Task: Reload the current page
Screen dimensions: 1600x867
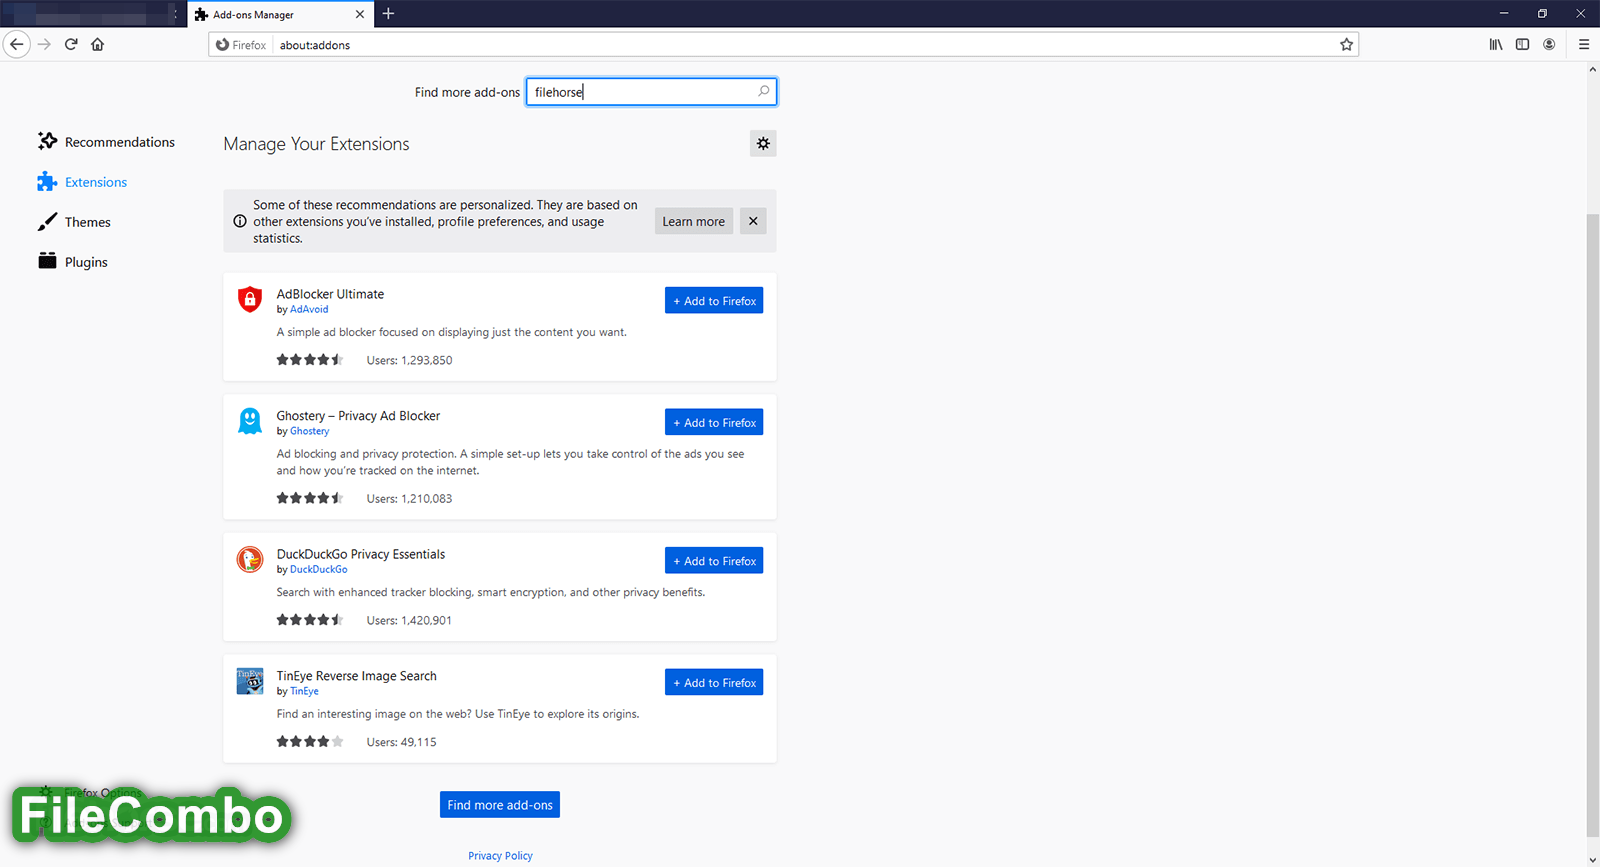Action: tap(71, 44)
